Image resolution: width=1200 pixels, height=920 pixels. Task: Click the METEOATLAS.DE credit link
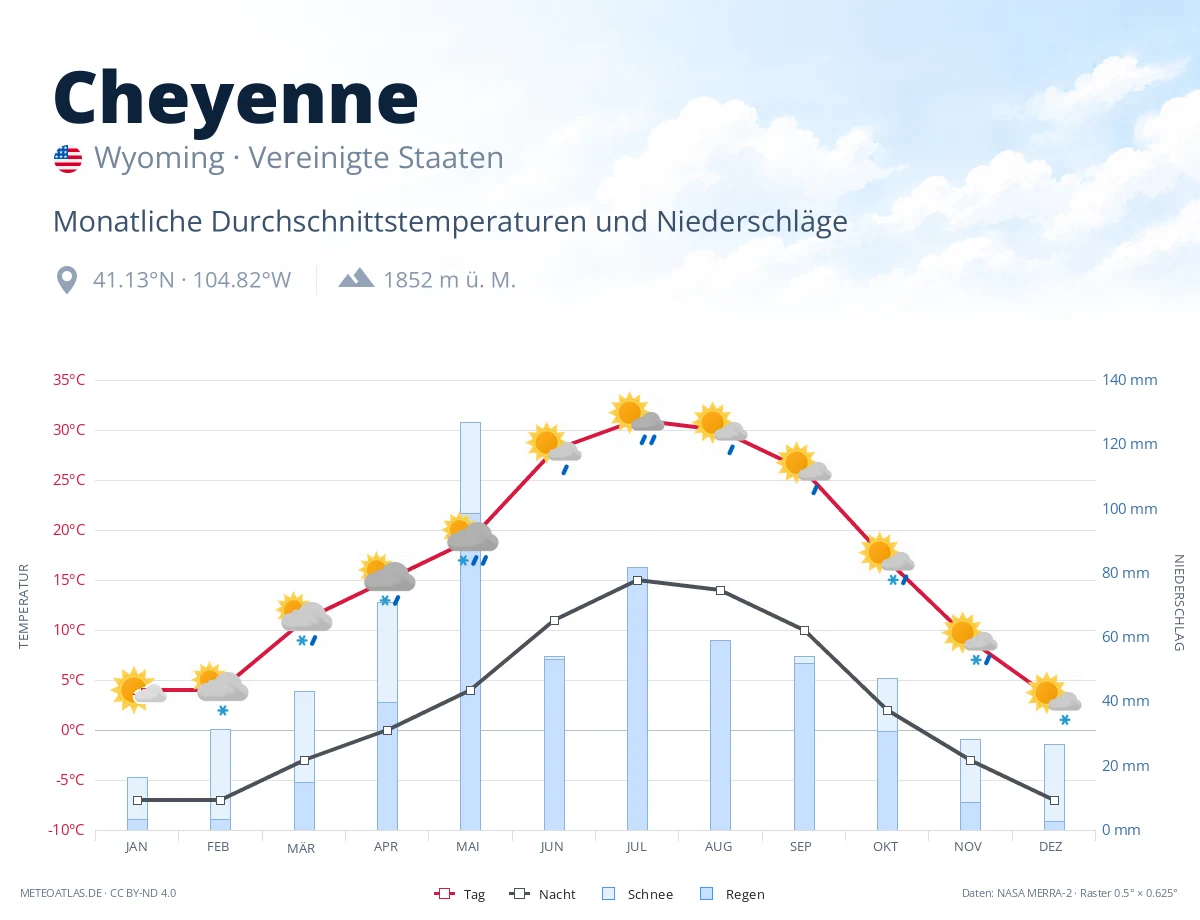(x=98, y=893)
